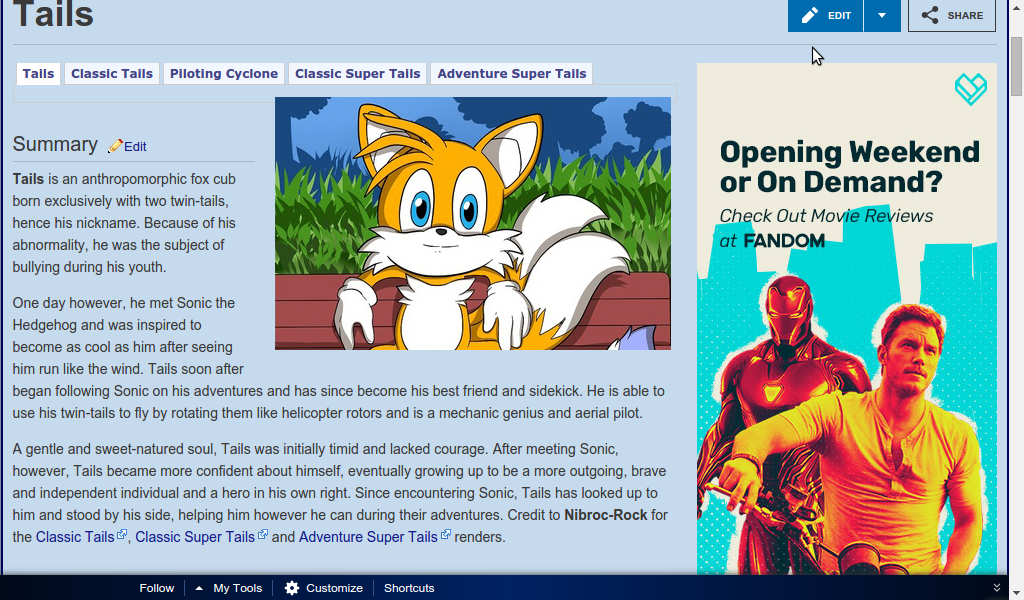Image resolution: width=1024 pixels, height=600 pixels.
Task: Click external link icon after Classic Super Tails
Action: [x=263, y=536]
